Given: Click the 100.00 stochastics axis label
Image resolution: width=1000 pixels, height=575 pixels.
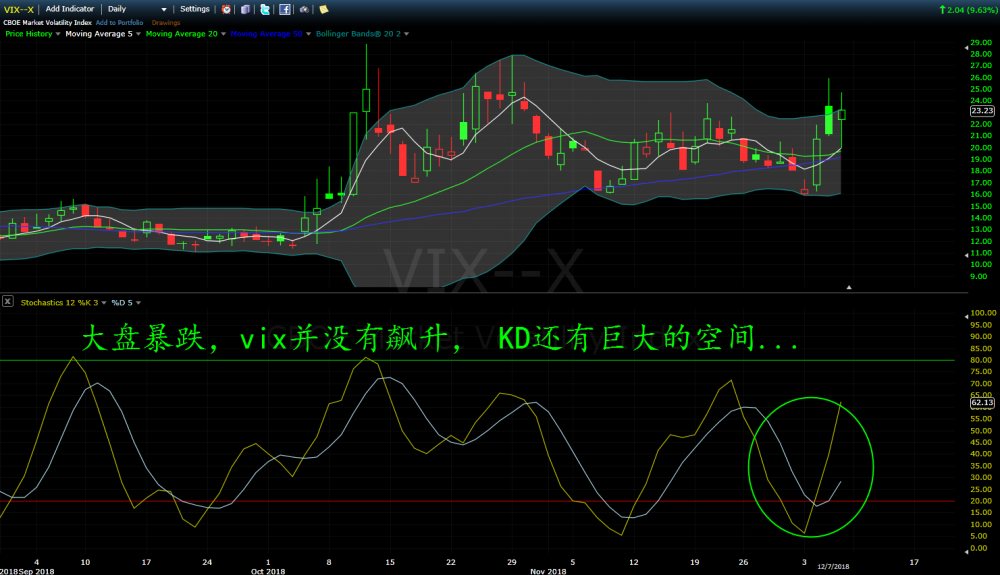Looking at the screenshot, I should (x=983, y=313).
